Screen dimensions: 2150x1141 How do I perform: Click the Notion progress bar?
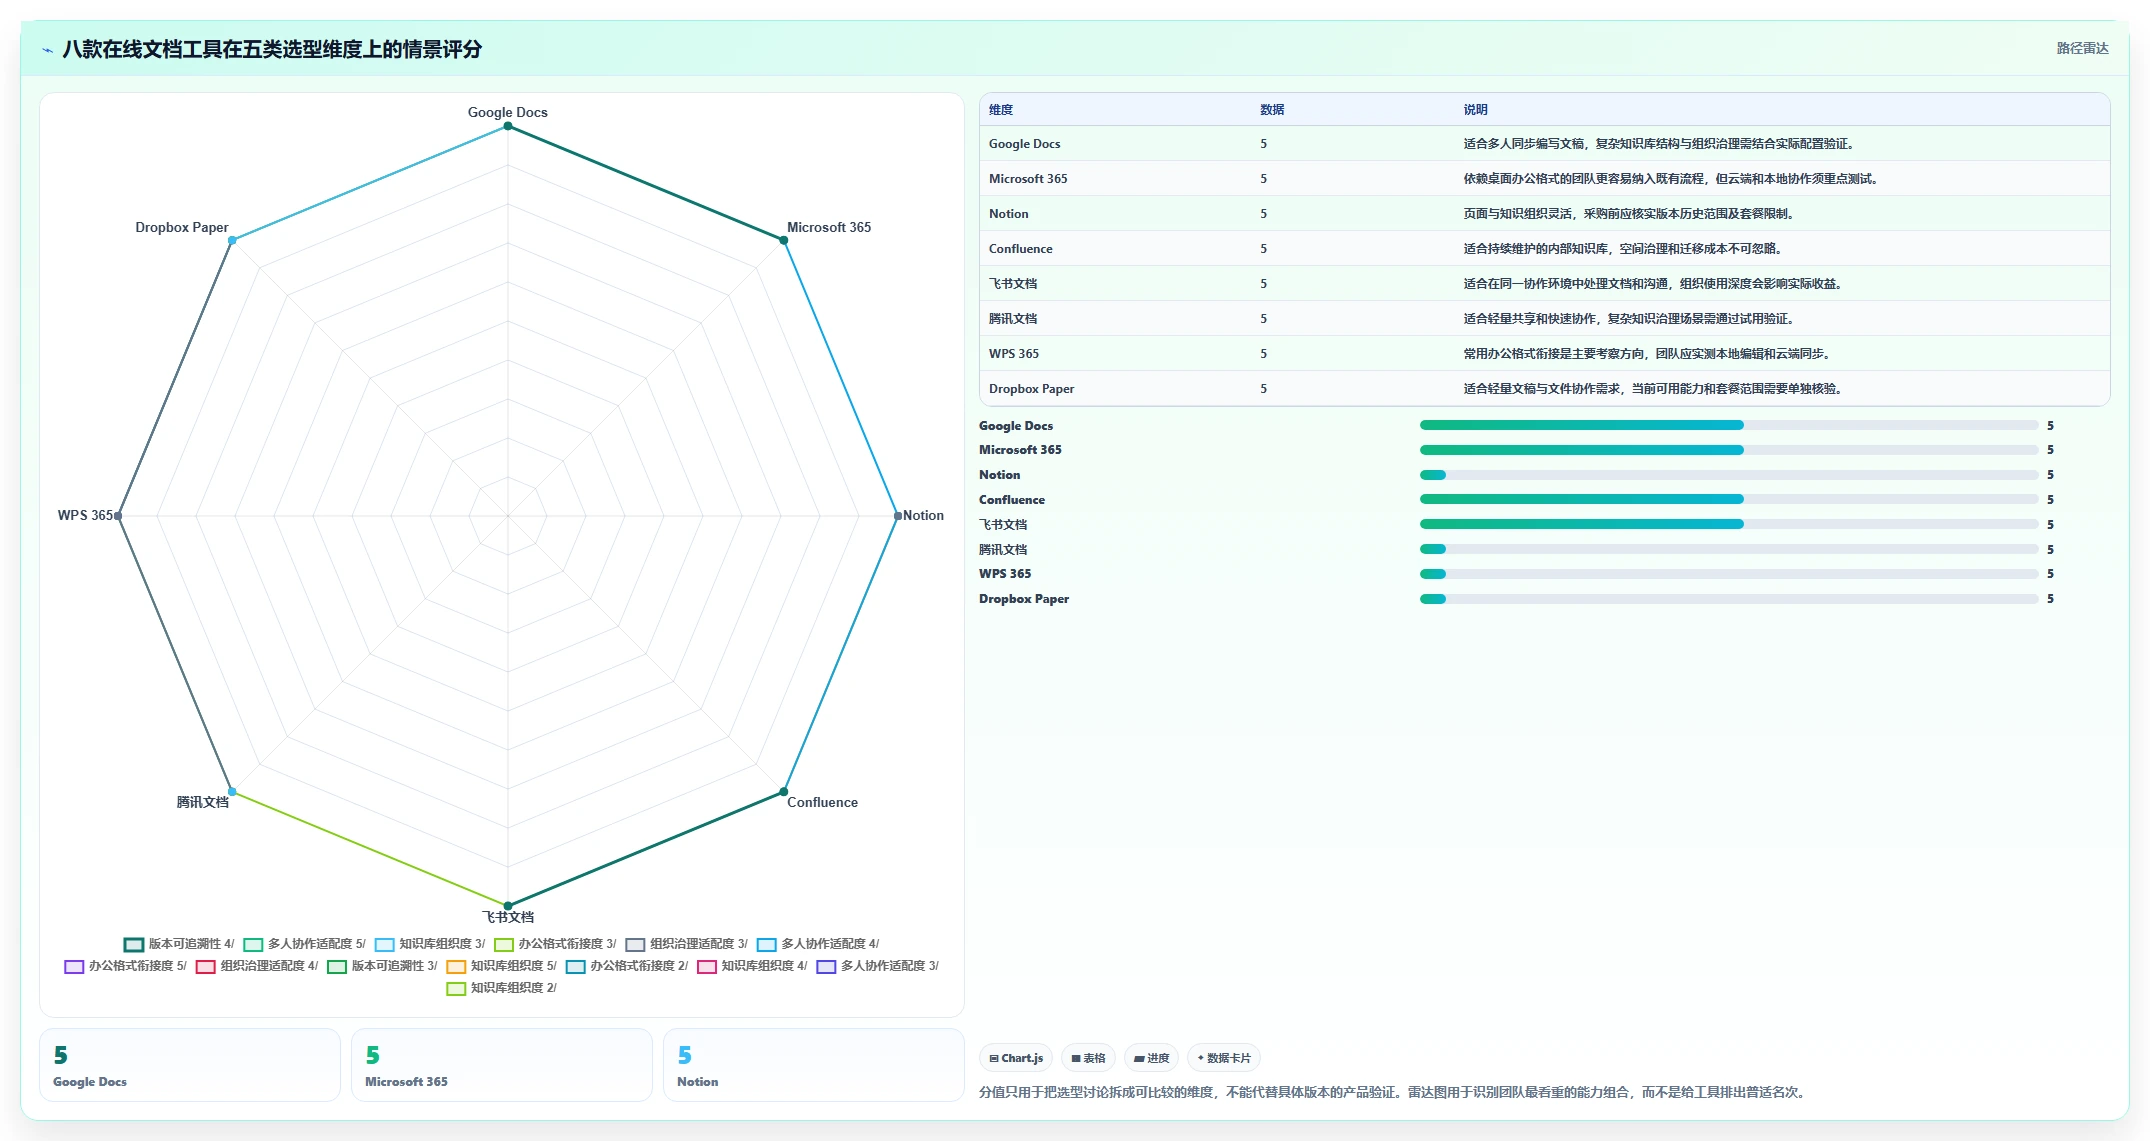[1729, 475]
